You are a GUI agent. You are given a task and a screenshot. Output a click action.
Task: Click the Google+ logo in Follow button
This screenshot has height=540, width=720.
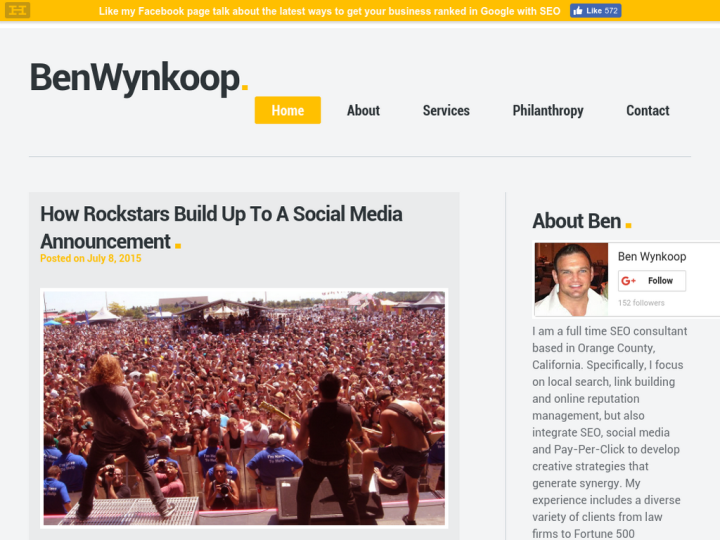(629, 281)
